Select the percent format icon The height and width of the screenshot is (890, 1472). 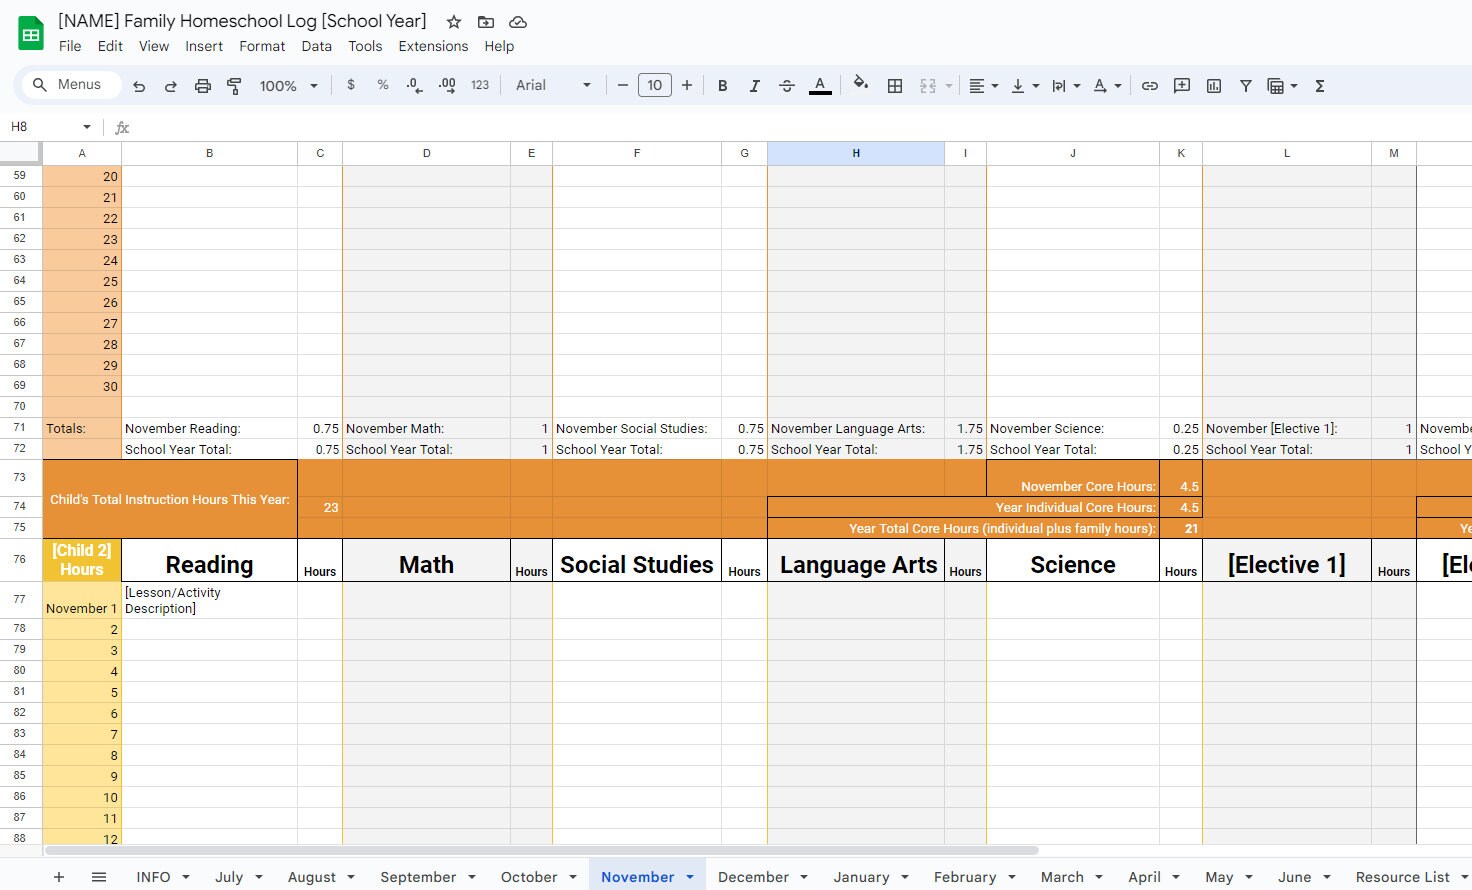pos(383,85)
